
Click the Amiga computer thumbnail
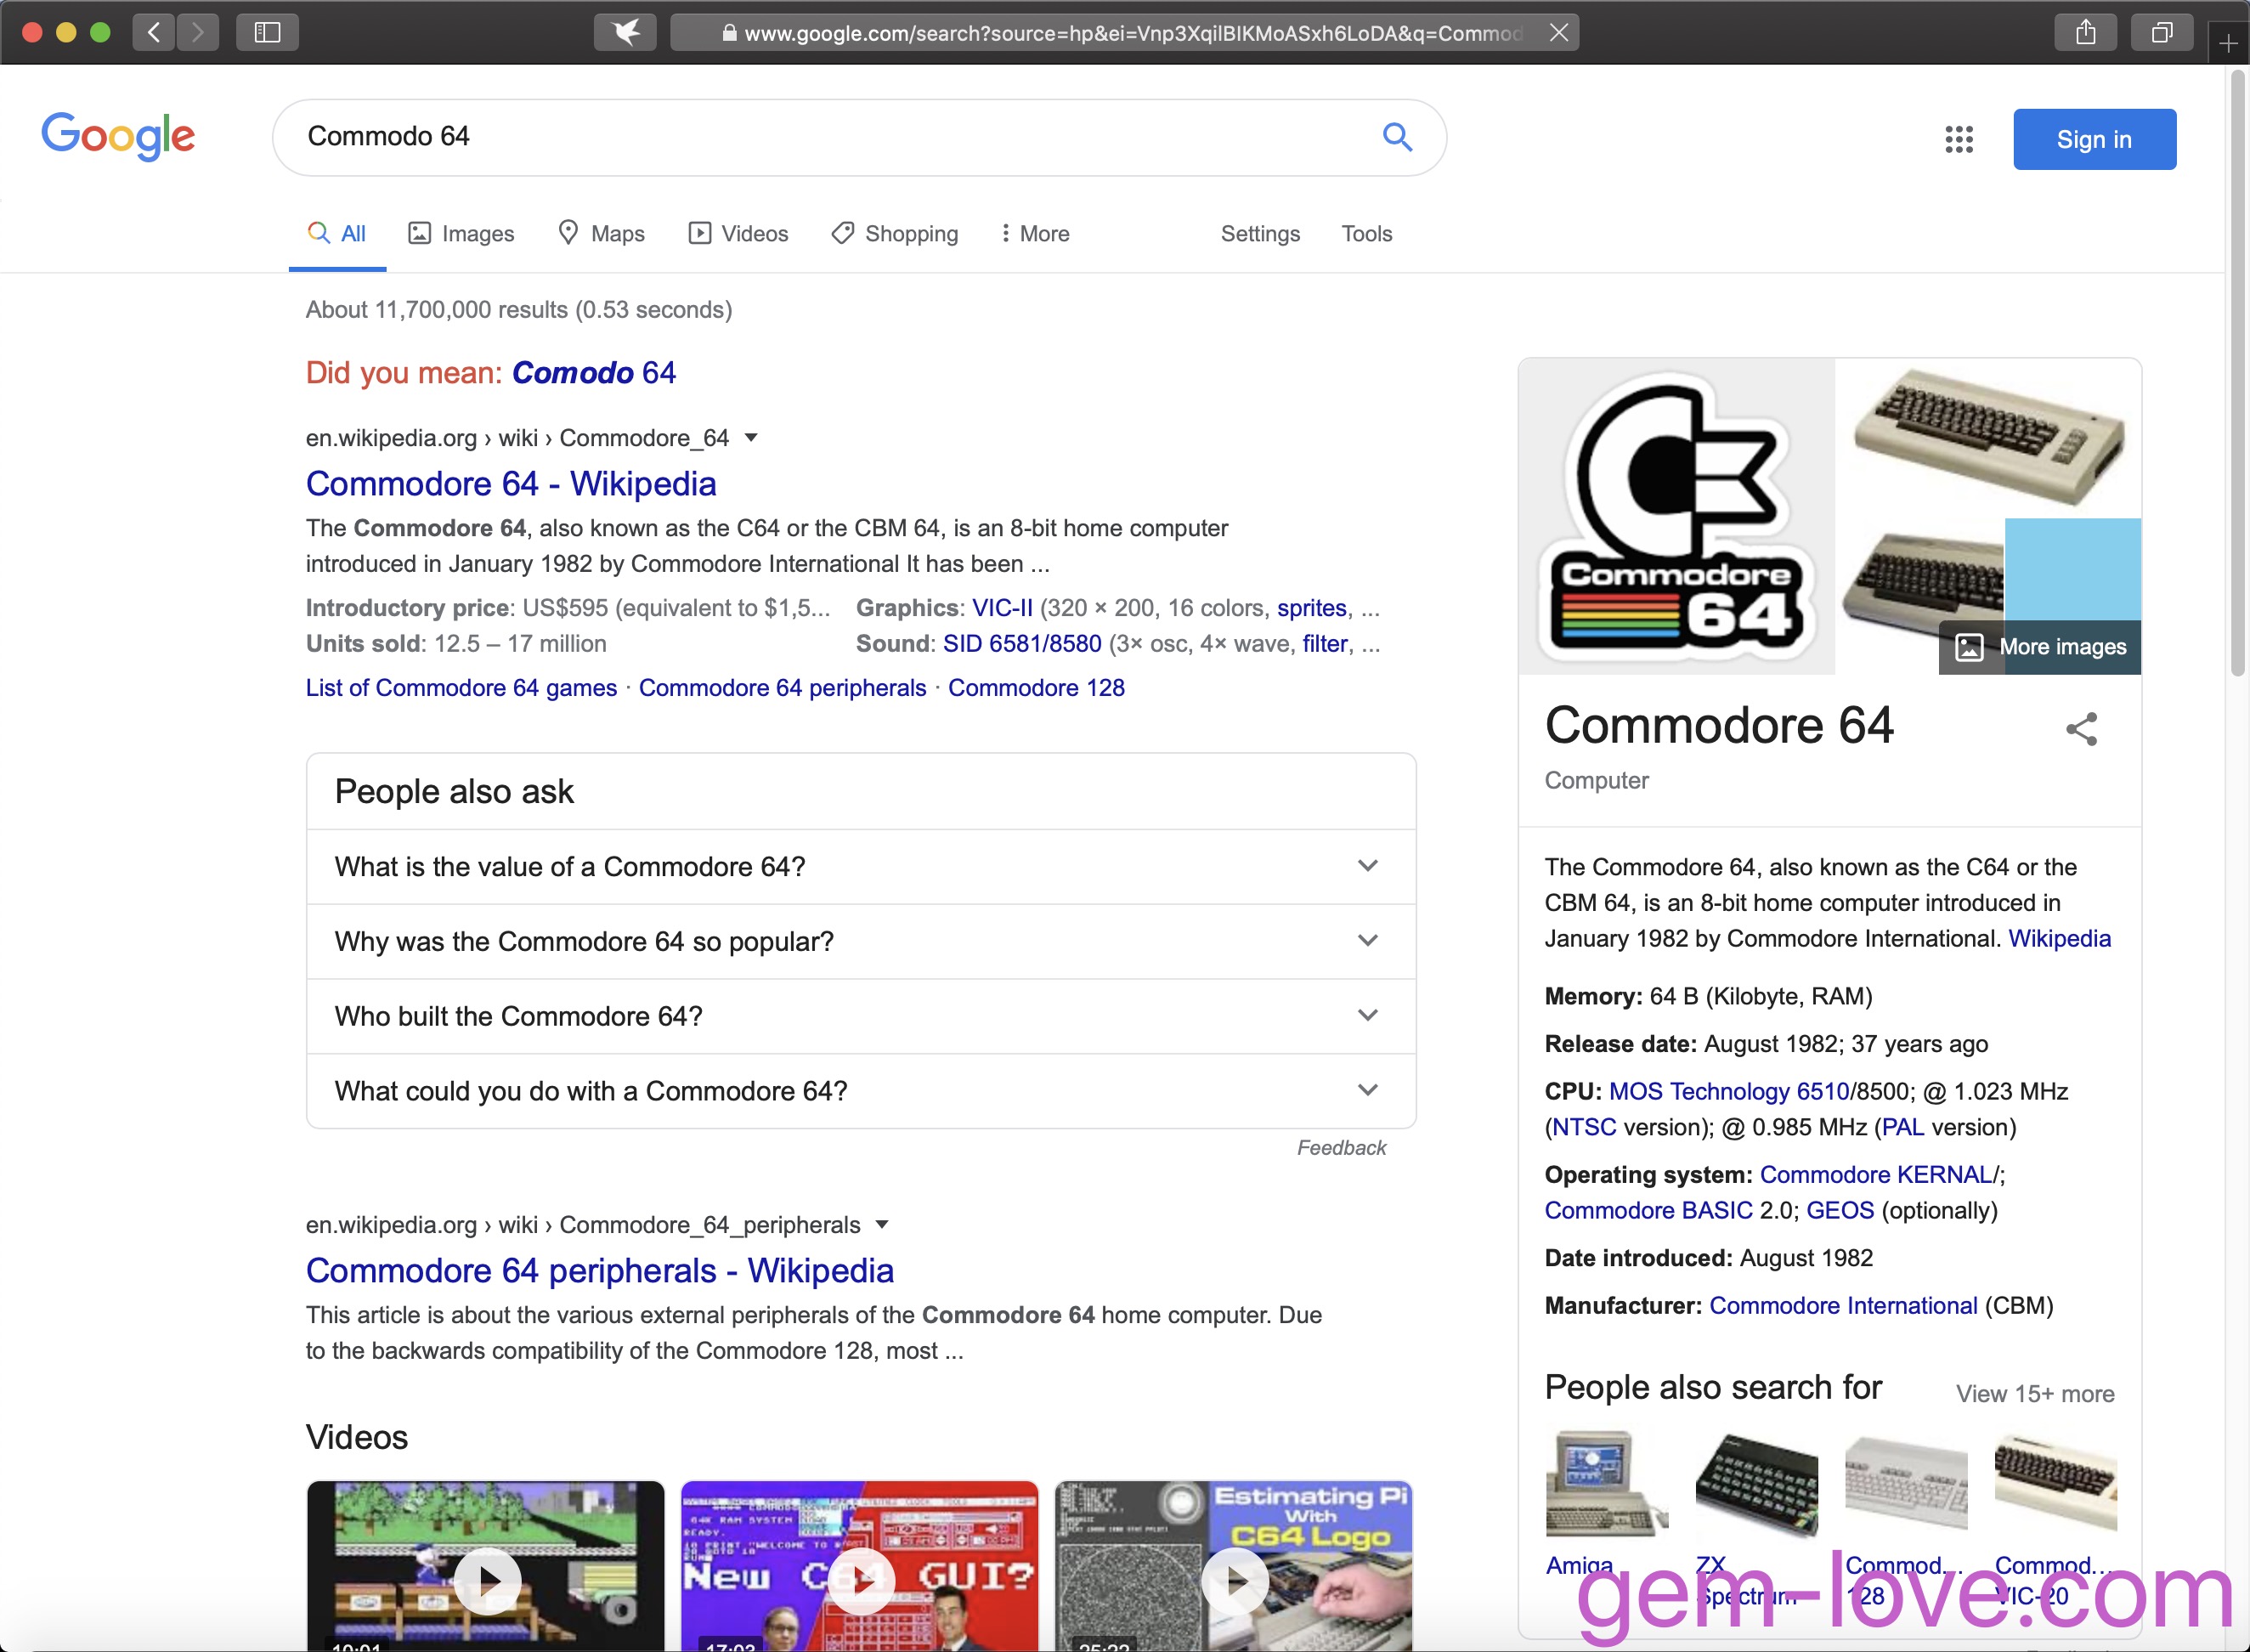1606,1484
